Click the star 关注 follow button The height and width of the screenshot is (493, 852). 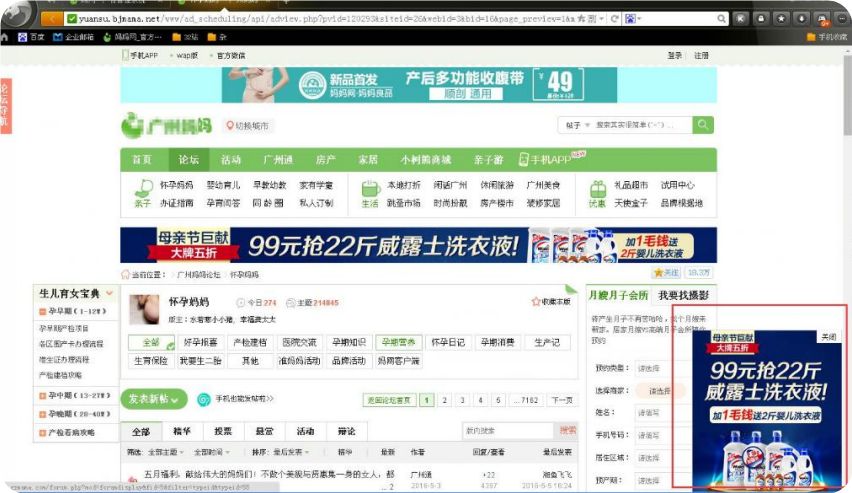tap(667, 272)
